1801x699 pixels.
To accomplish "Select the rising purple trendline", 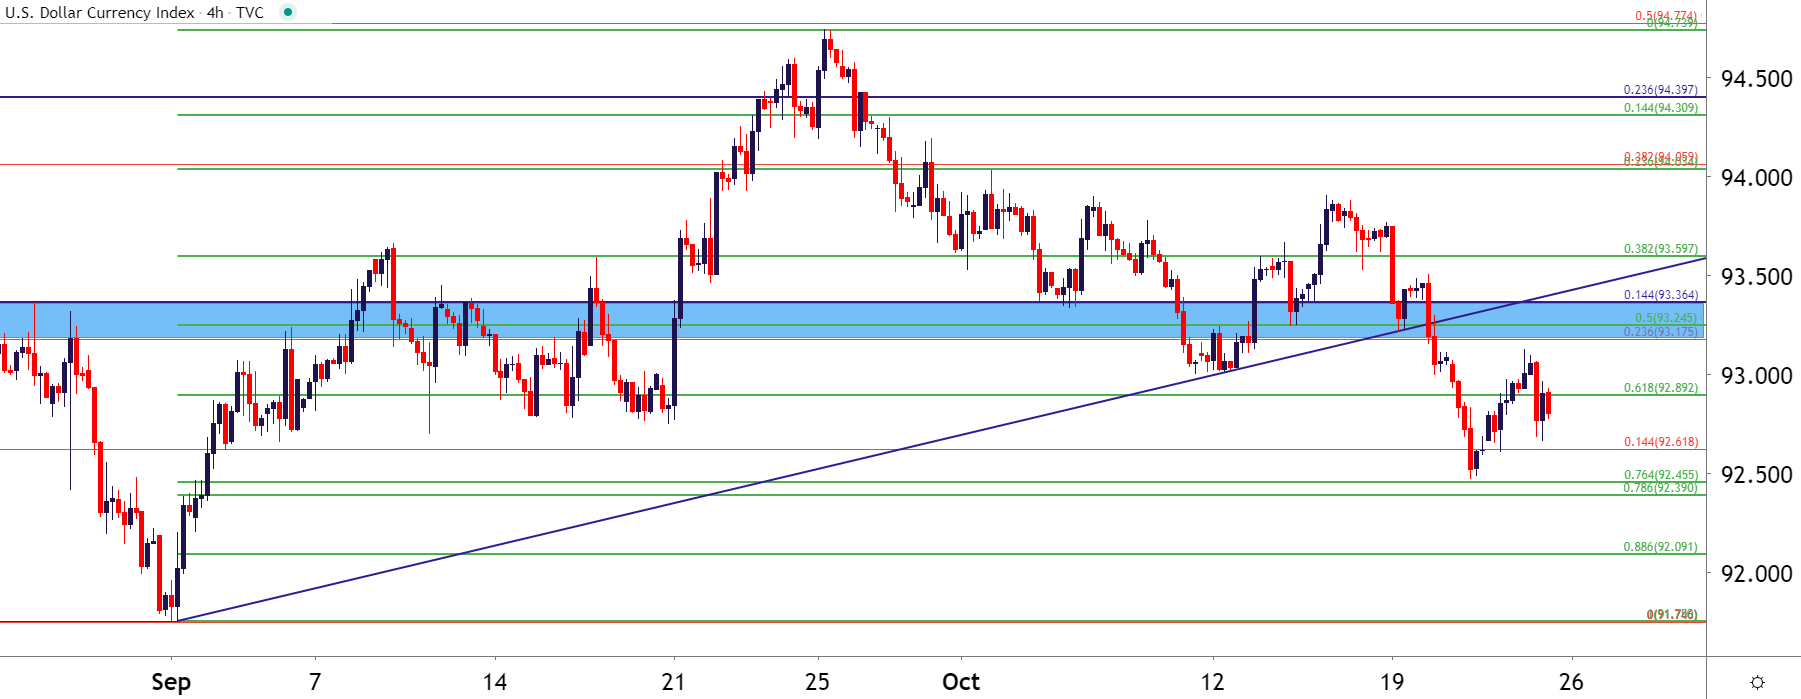I will click(x=940, y=440).
